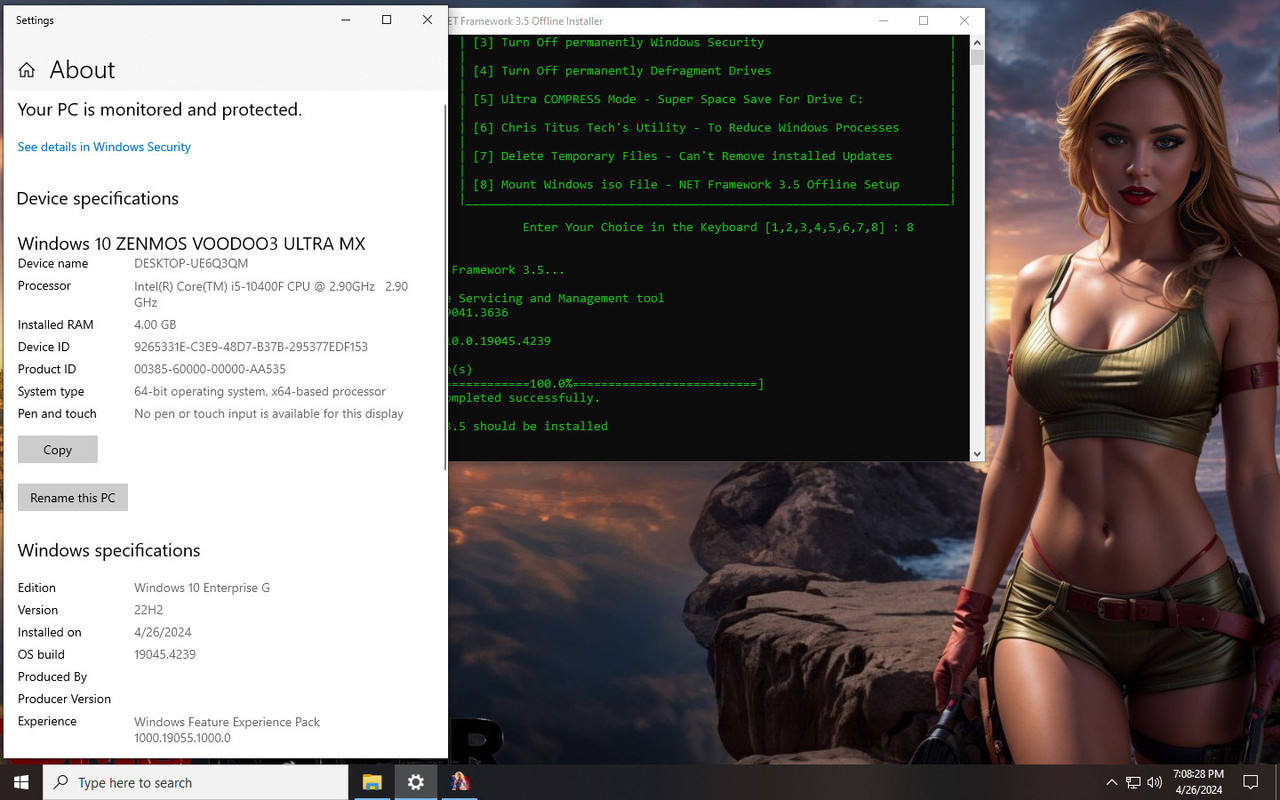The width and height of the screenshot is (1280, 800).
Task: Click Windows Feature Experience Pack text
Action: pyautogui.click(x=227, y=722)
